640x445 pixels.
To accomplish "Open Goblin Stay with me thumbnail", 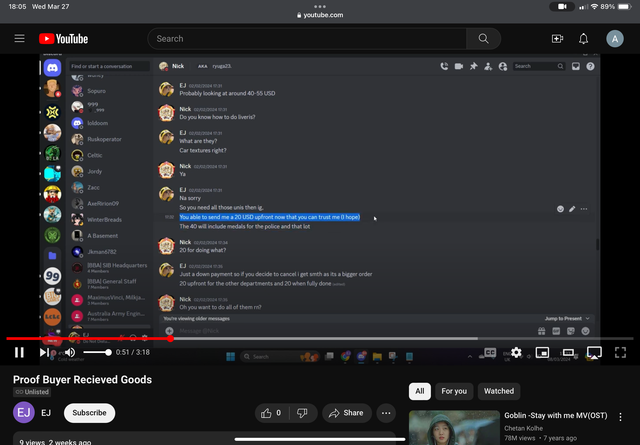I will point(454,427).
